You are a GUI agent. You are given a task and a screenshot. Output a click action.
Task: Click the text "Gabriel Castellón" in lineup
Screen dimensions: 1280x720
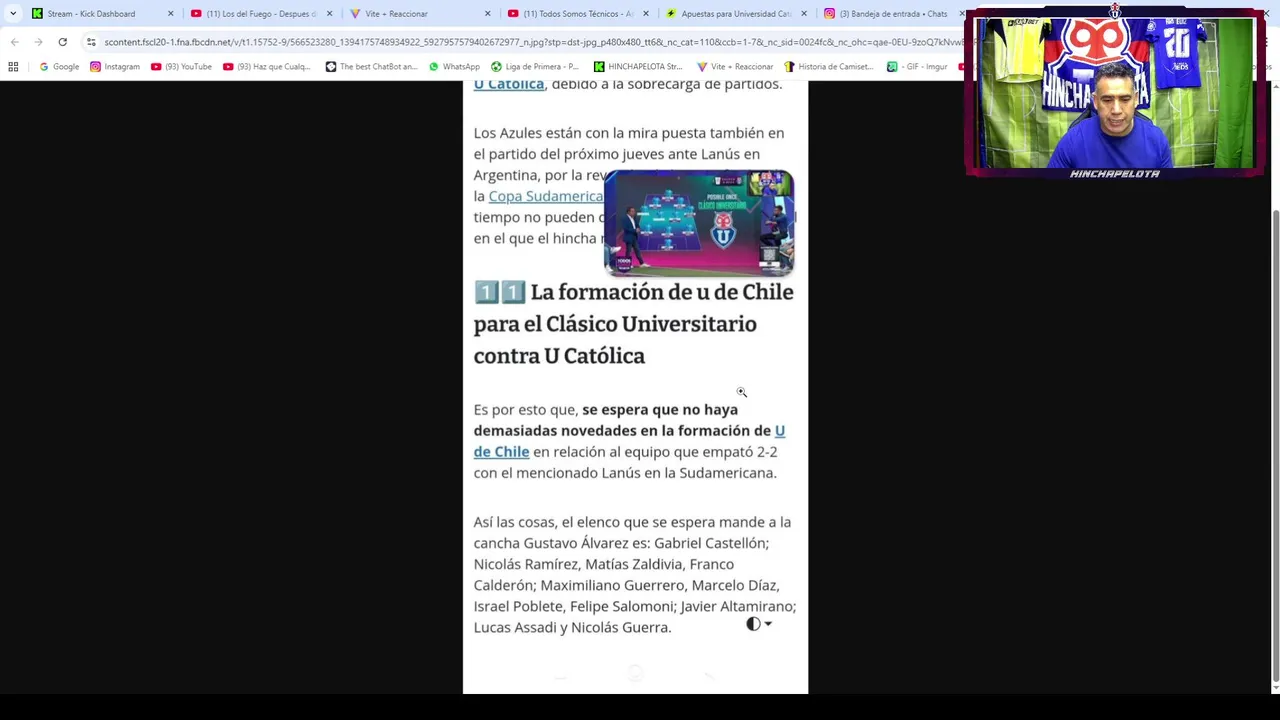711,543
